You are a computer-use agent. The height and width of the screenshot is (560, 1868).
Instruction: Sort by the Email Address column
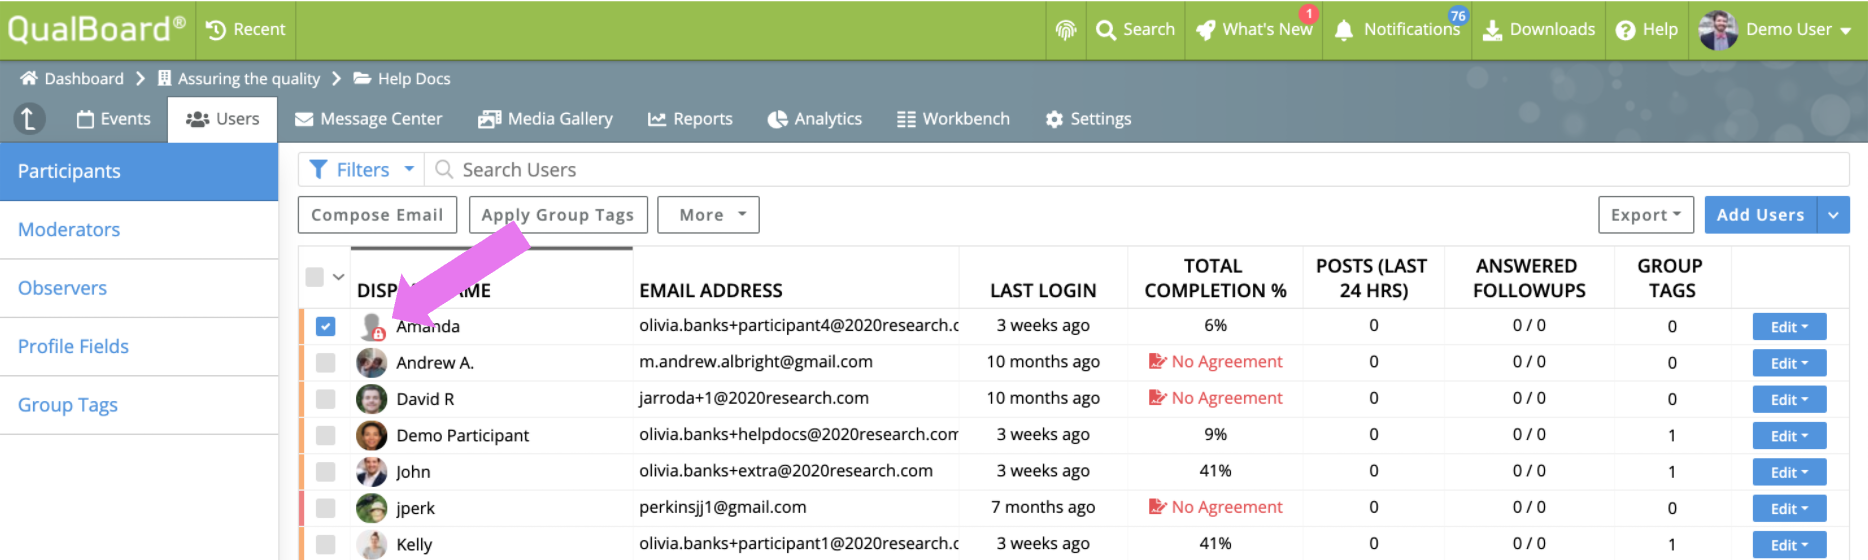[x=711, y=291]
